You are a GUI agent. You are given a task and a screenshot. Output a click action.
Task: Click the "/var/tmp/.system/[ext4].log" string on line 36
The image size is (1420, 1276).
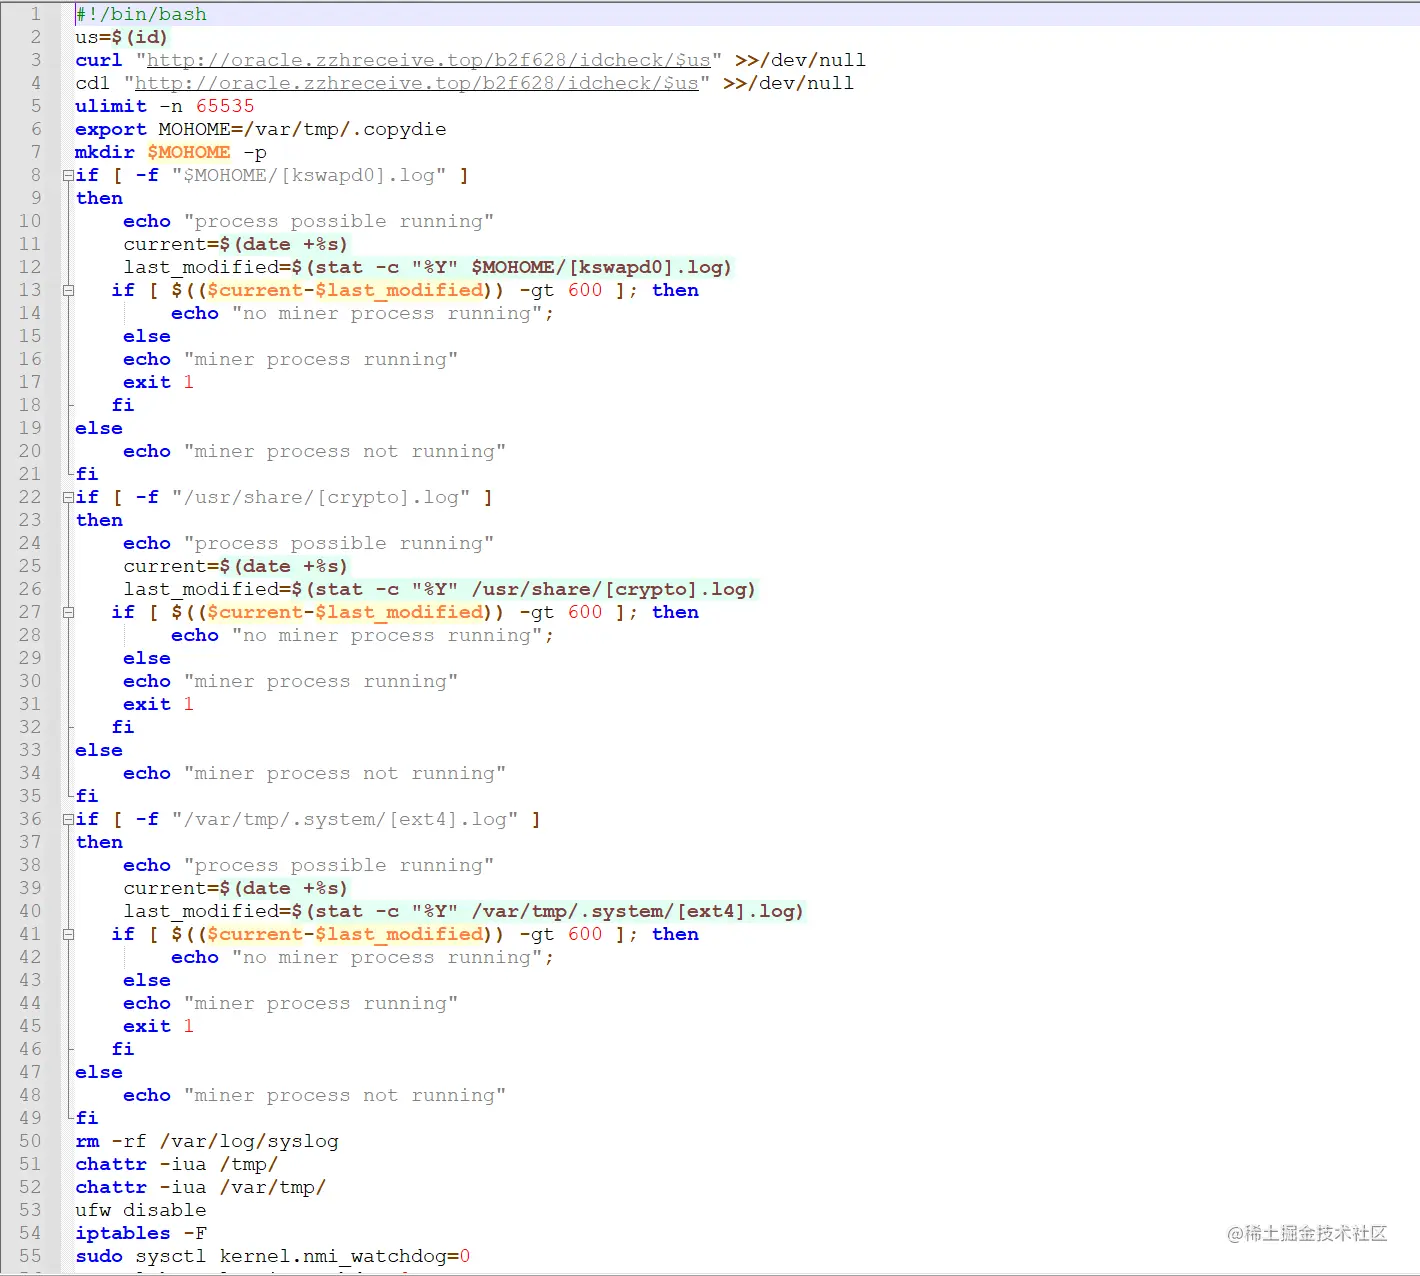point(345,819)
